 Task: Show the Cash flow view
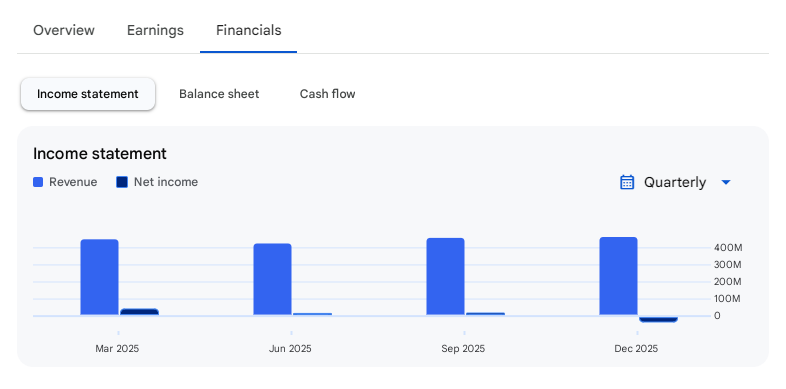click(327, 94)
